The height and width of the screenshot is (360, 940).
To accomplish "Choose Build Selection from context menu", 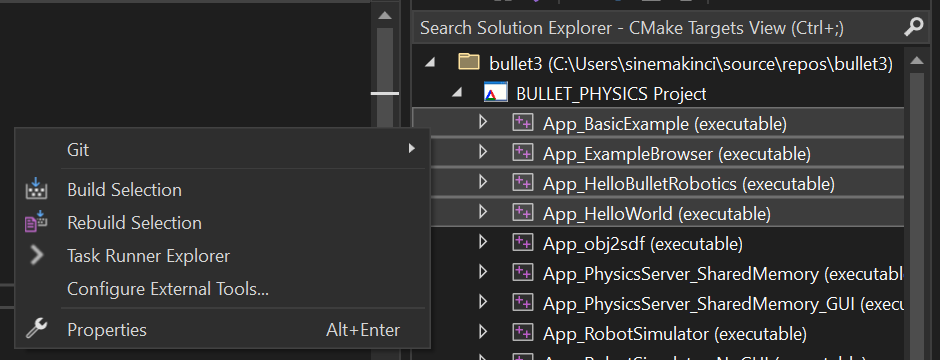I will click(222, 190).
